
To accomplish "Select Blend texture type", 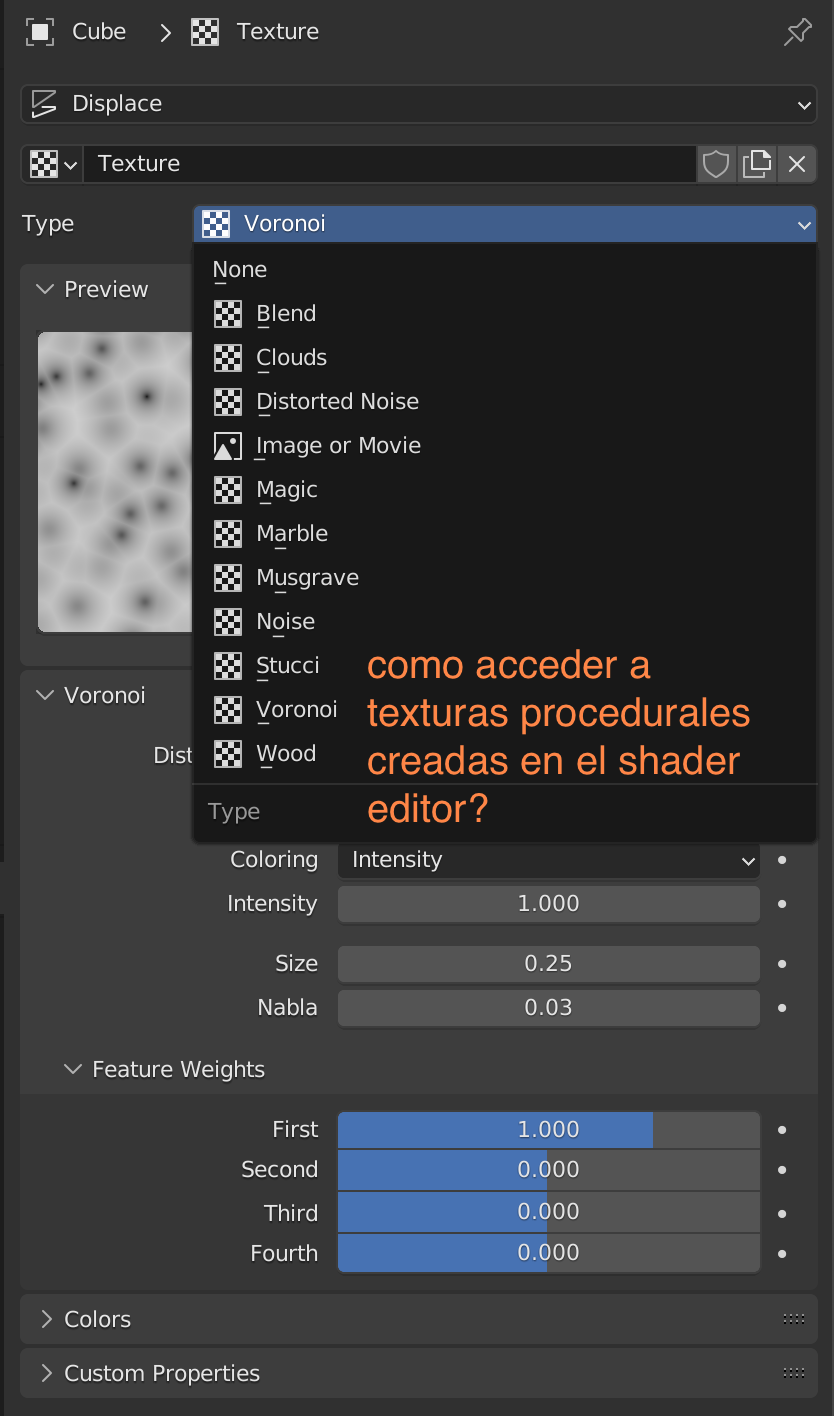I will click(504, 314).
